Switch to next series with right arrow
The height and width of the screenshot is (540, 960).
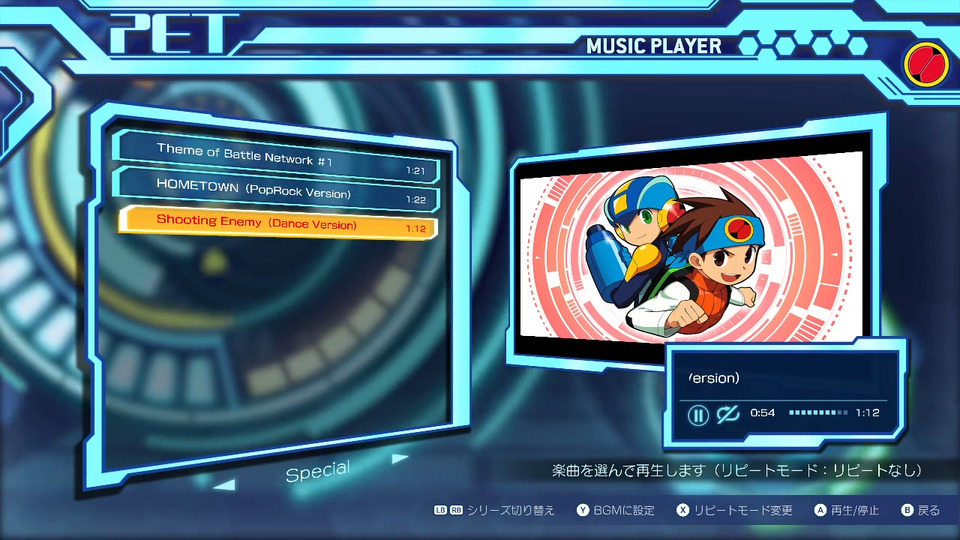click(x=400, y=458)
